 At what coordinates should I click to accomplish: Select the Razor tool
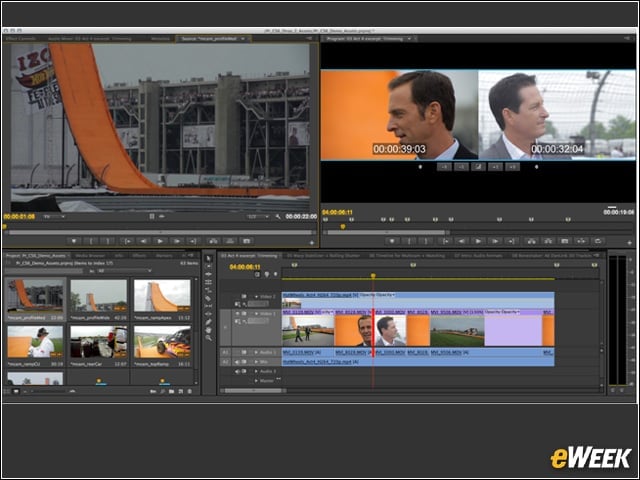[x=209, y=298]
